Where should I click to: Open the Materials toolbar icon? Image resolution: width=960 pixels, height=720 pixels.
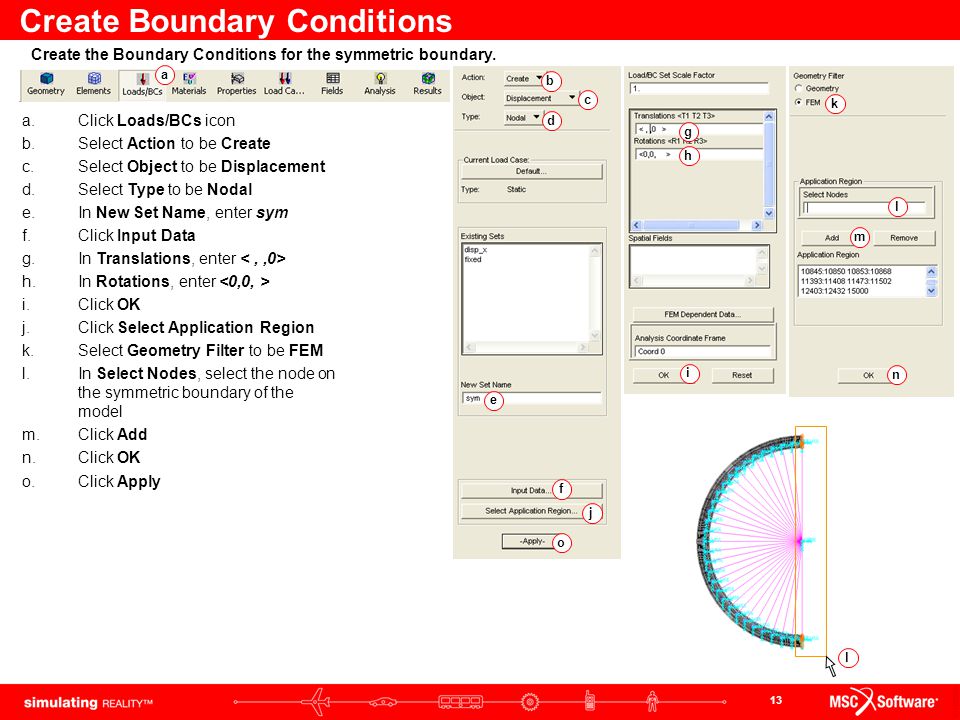point(189,84)
